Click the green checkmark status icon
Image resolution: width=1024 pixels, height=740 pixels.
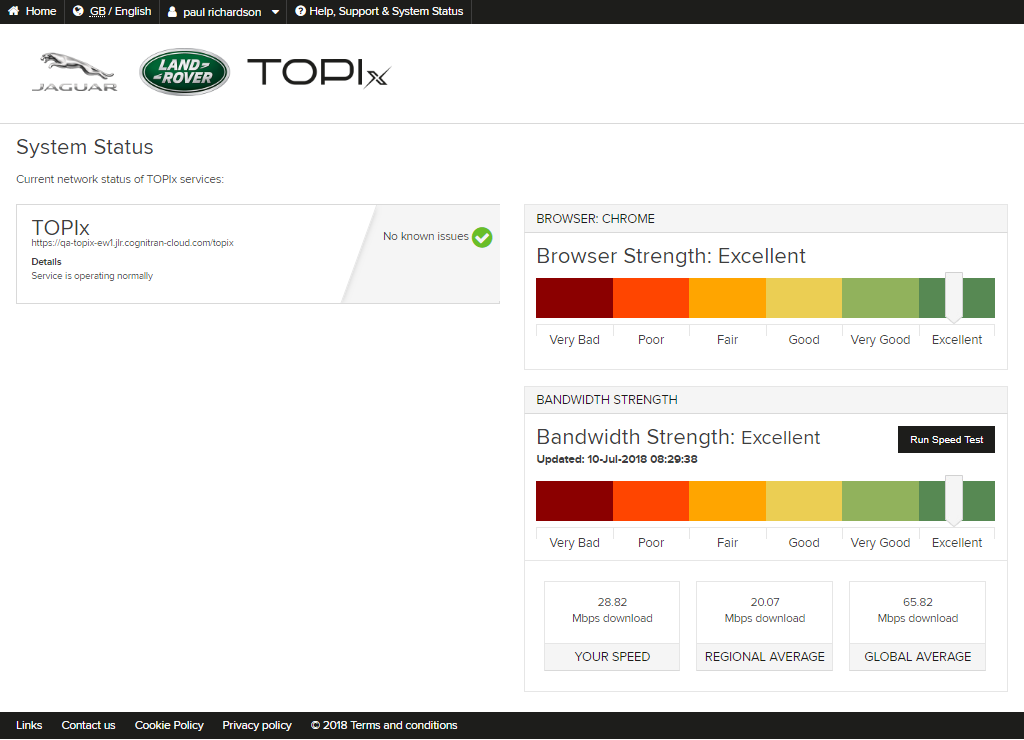(482, 237)
